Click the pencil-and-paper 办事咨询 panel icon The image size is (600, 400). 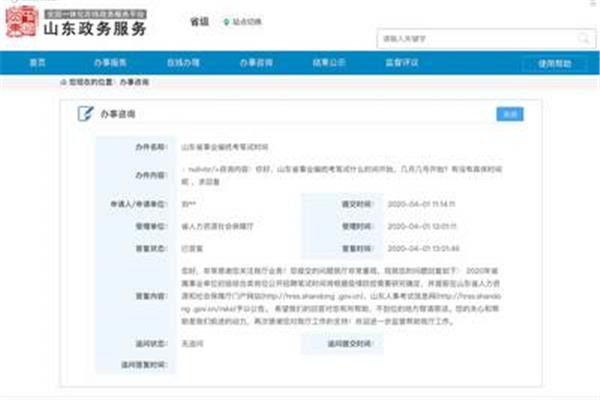[x=85, y=114]
